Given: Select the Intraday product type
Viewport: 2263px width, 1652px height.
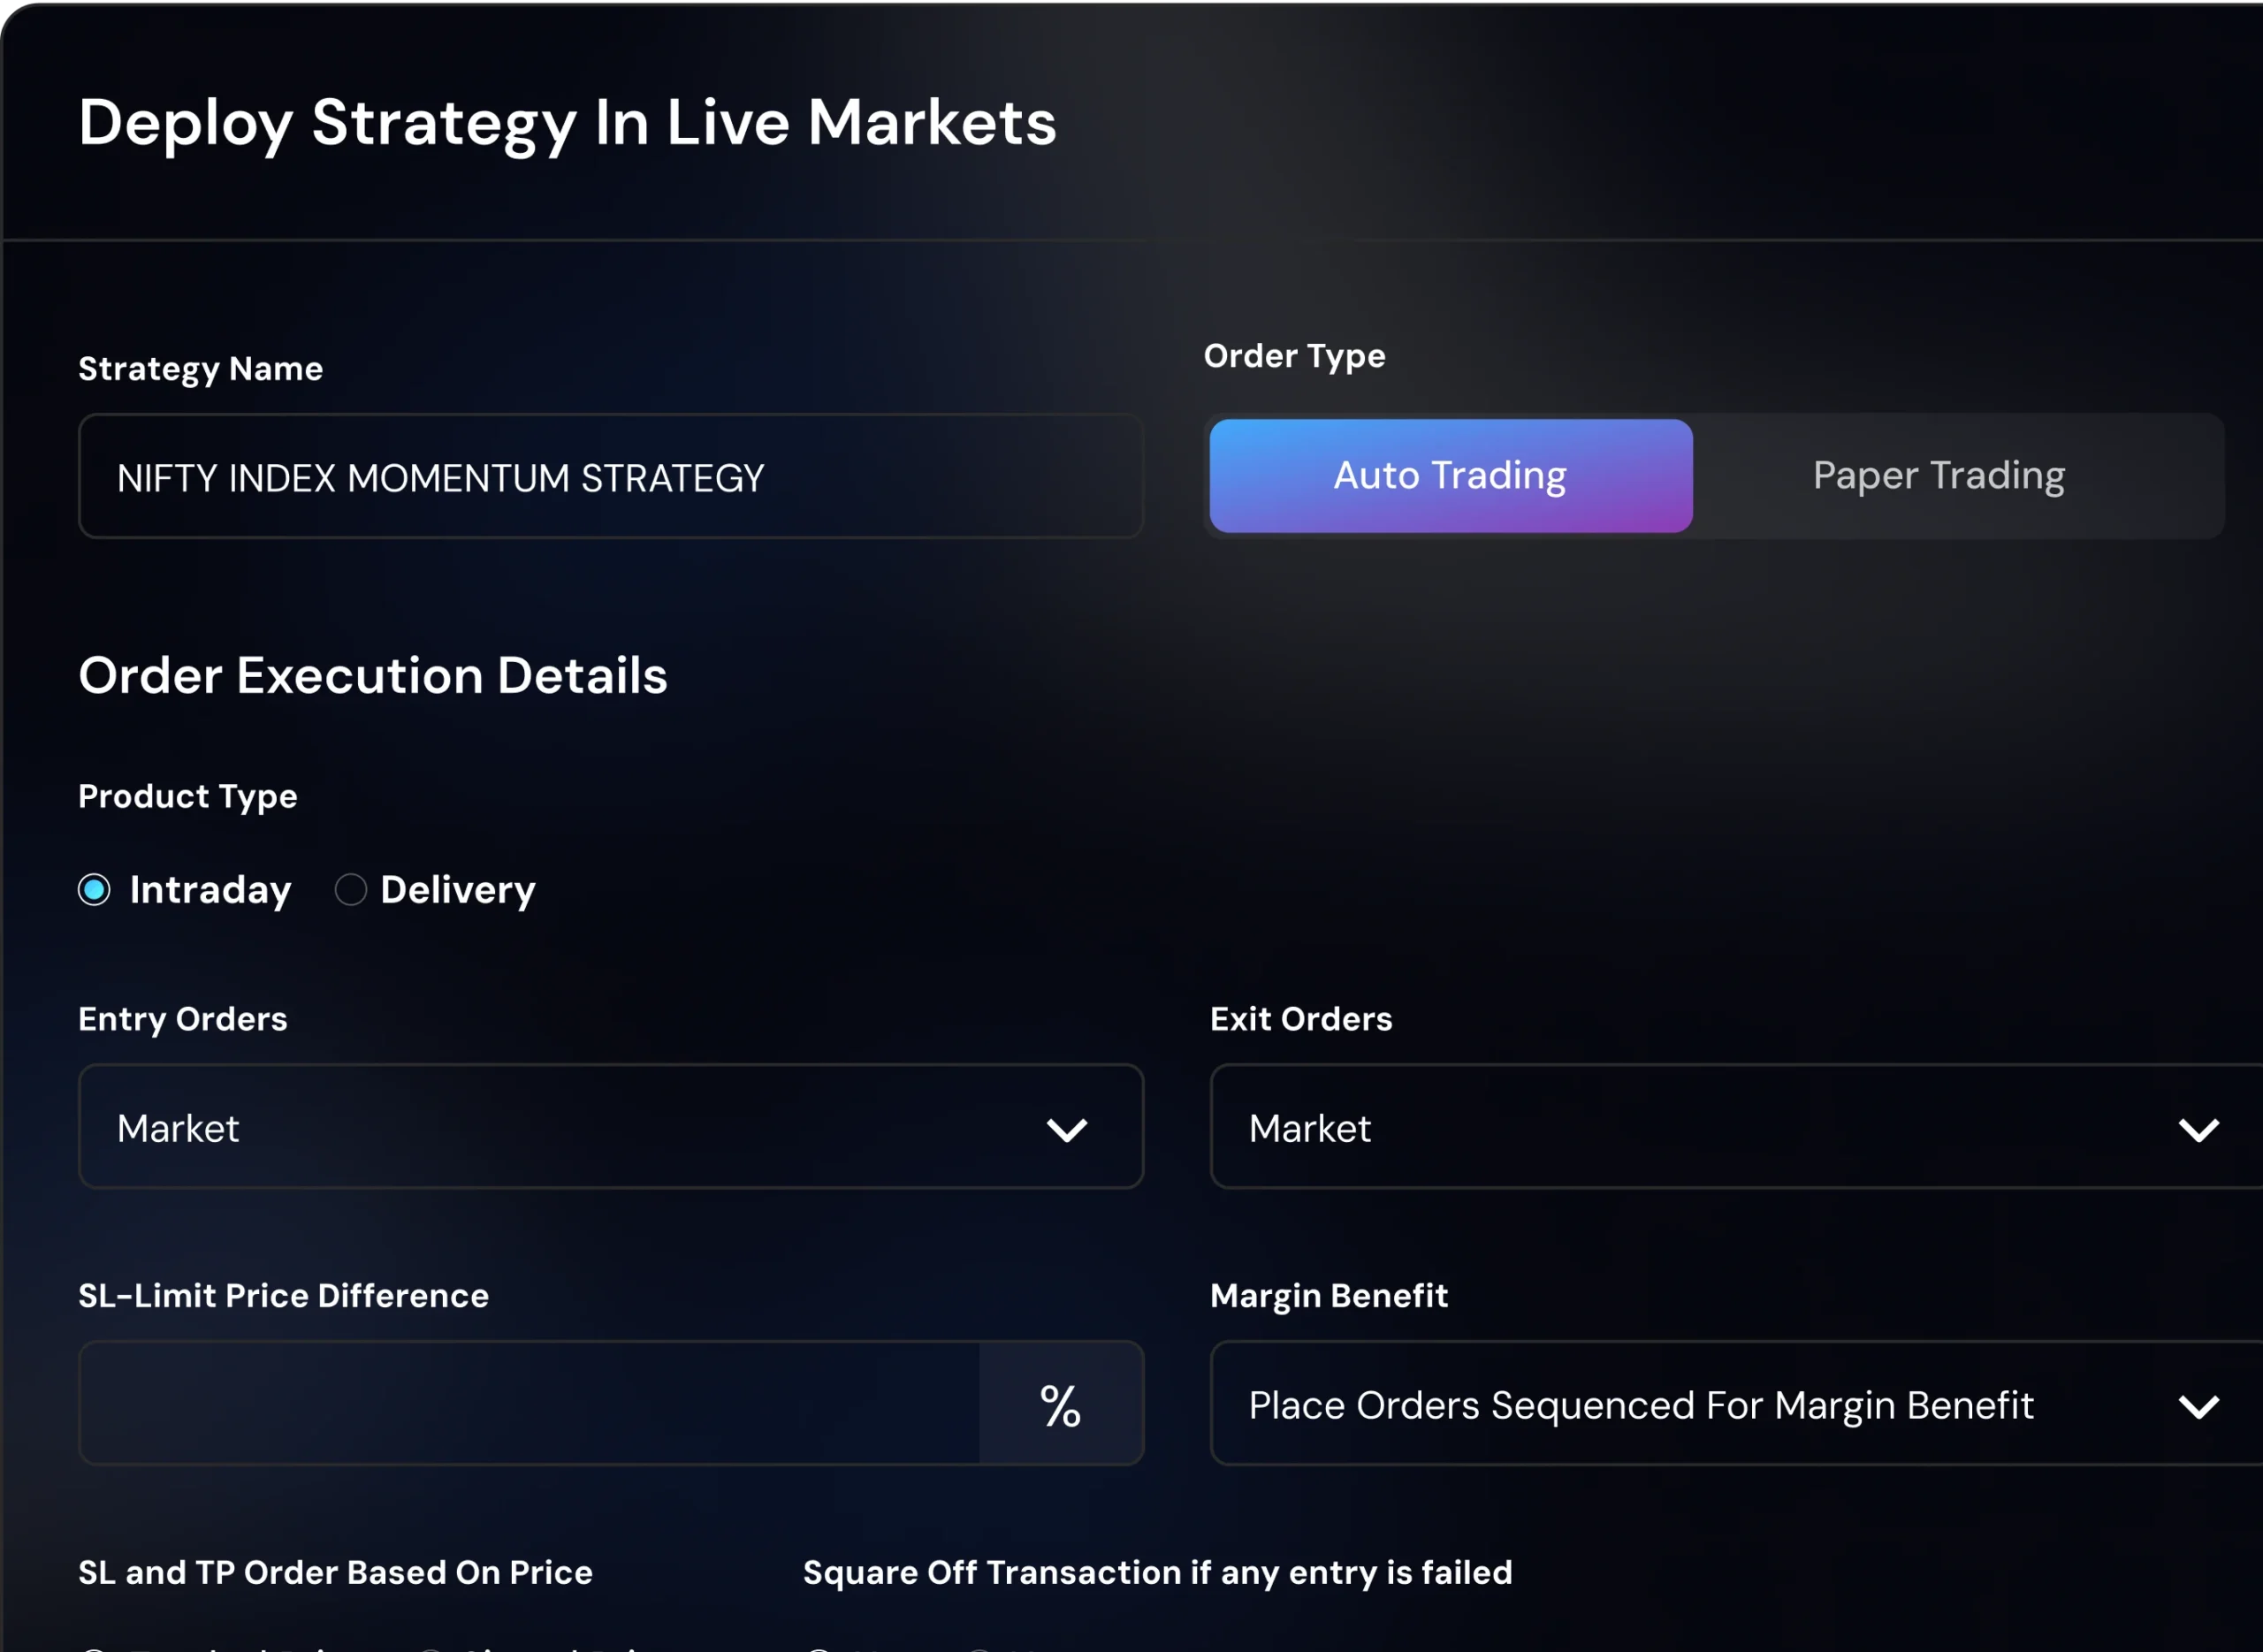Looking at the screenshot, I should tap(95, 889).
